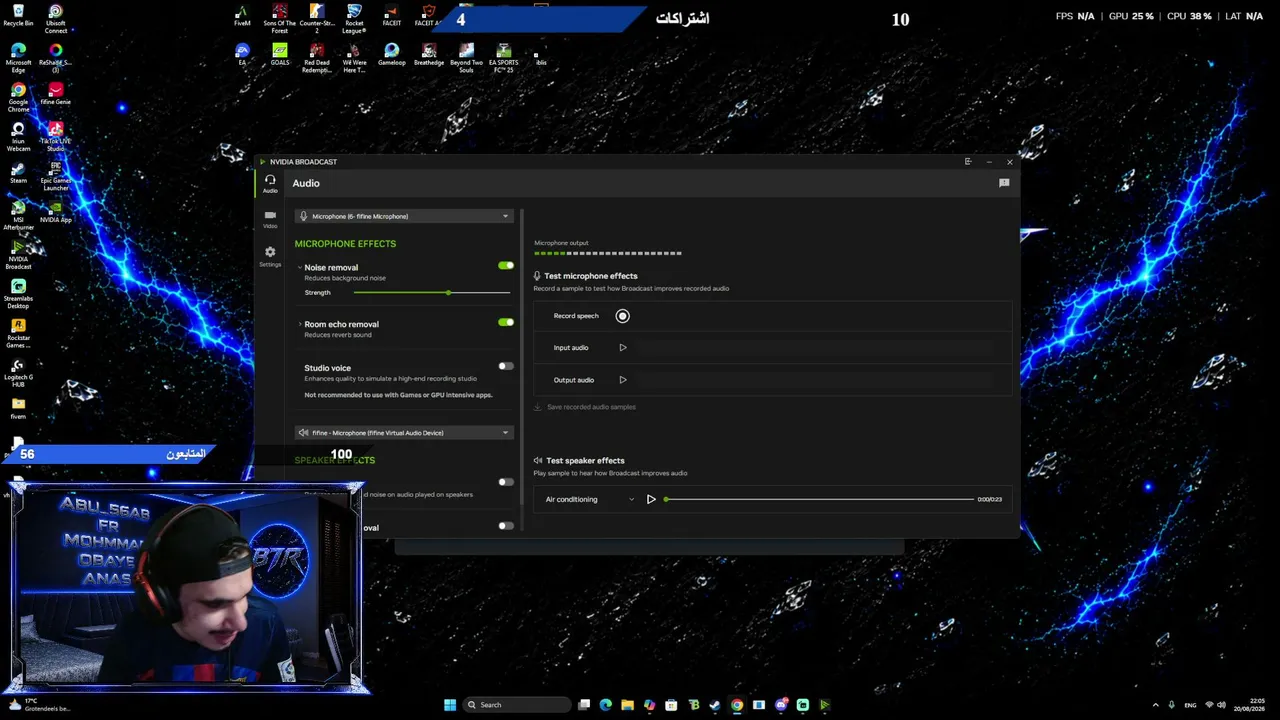Select the EA SPORTS FC 25 icon
This screenshot has height=720, width=1280.
point(504,58)
